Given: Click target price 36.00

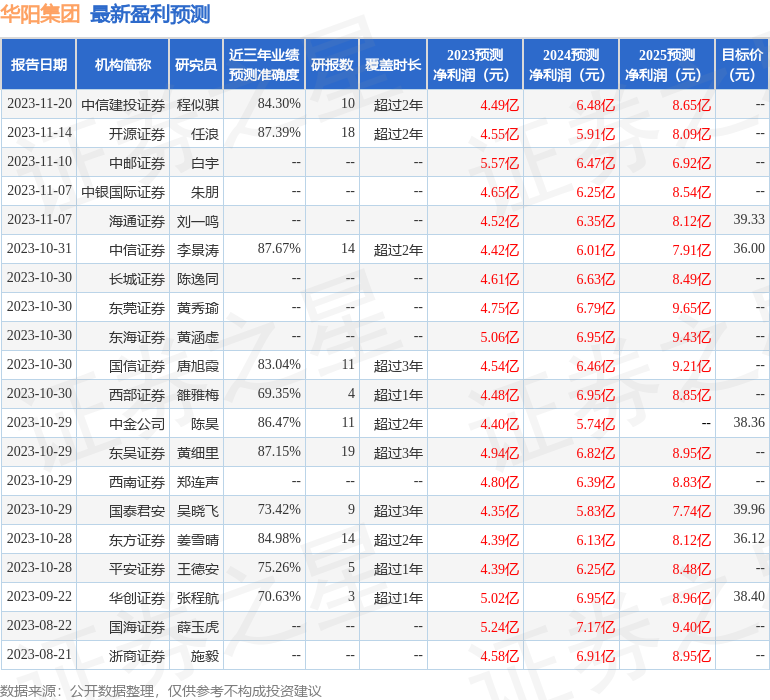Looking at the screenshot, I should 749,249.
